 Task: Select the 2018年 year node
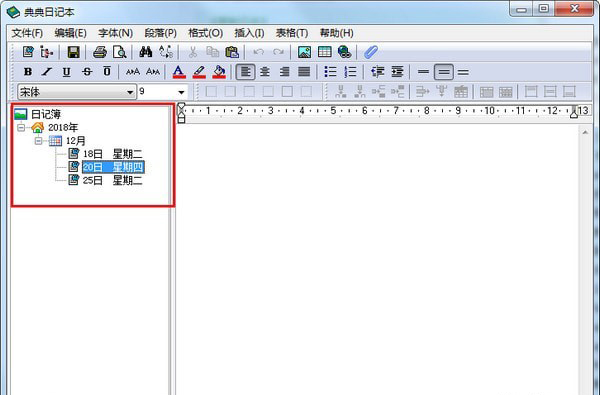click(x=63, y=127)
